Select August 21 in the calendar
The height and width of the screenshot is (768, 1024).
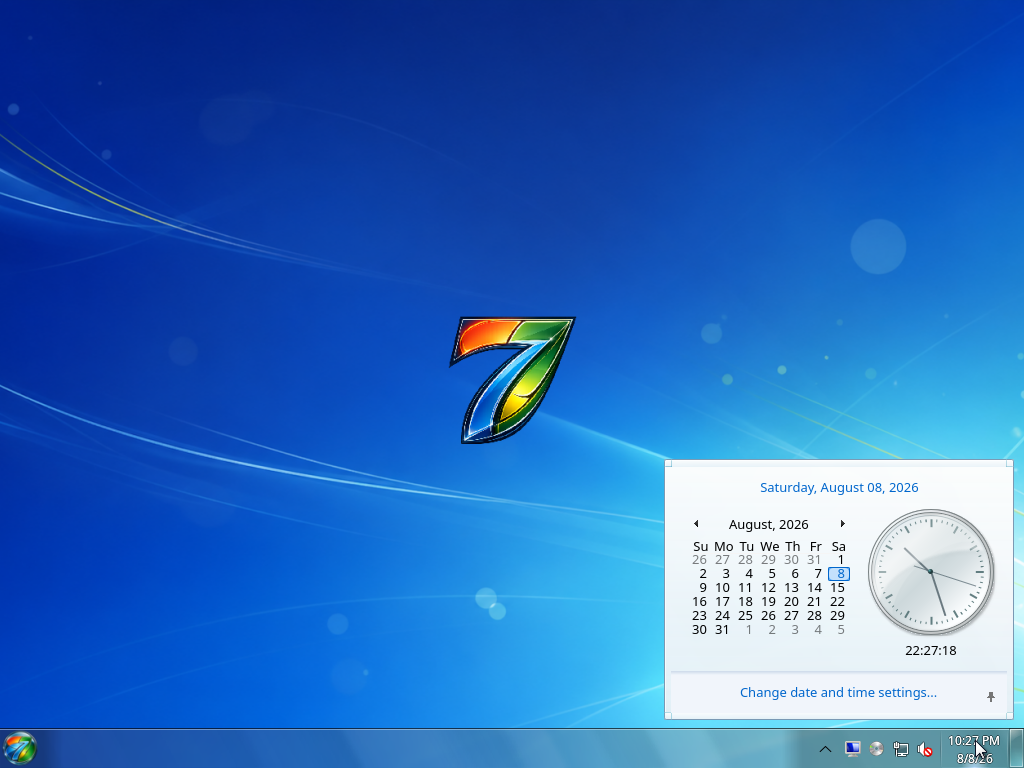pos(814,602)
